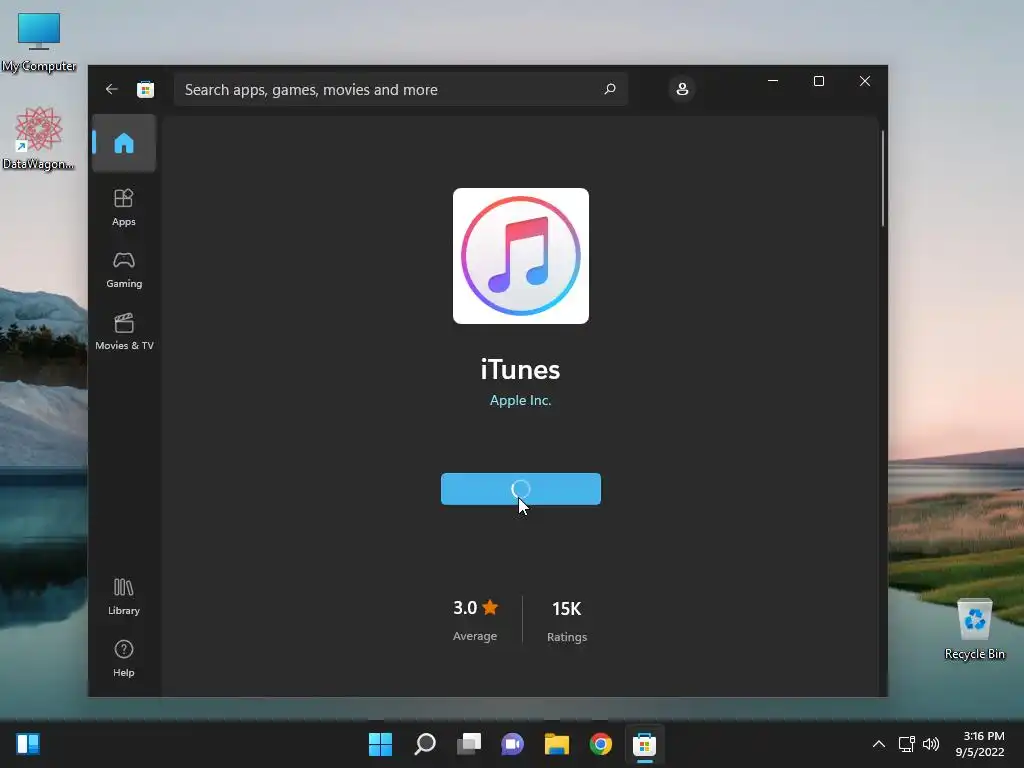Open Movies & TV in sidebar
The width and height of the screenshot is (1024, 768).
[x=124, y=332]
